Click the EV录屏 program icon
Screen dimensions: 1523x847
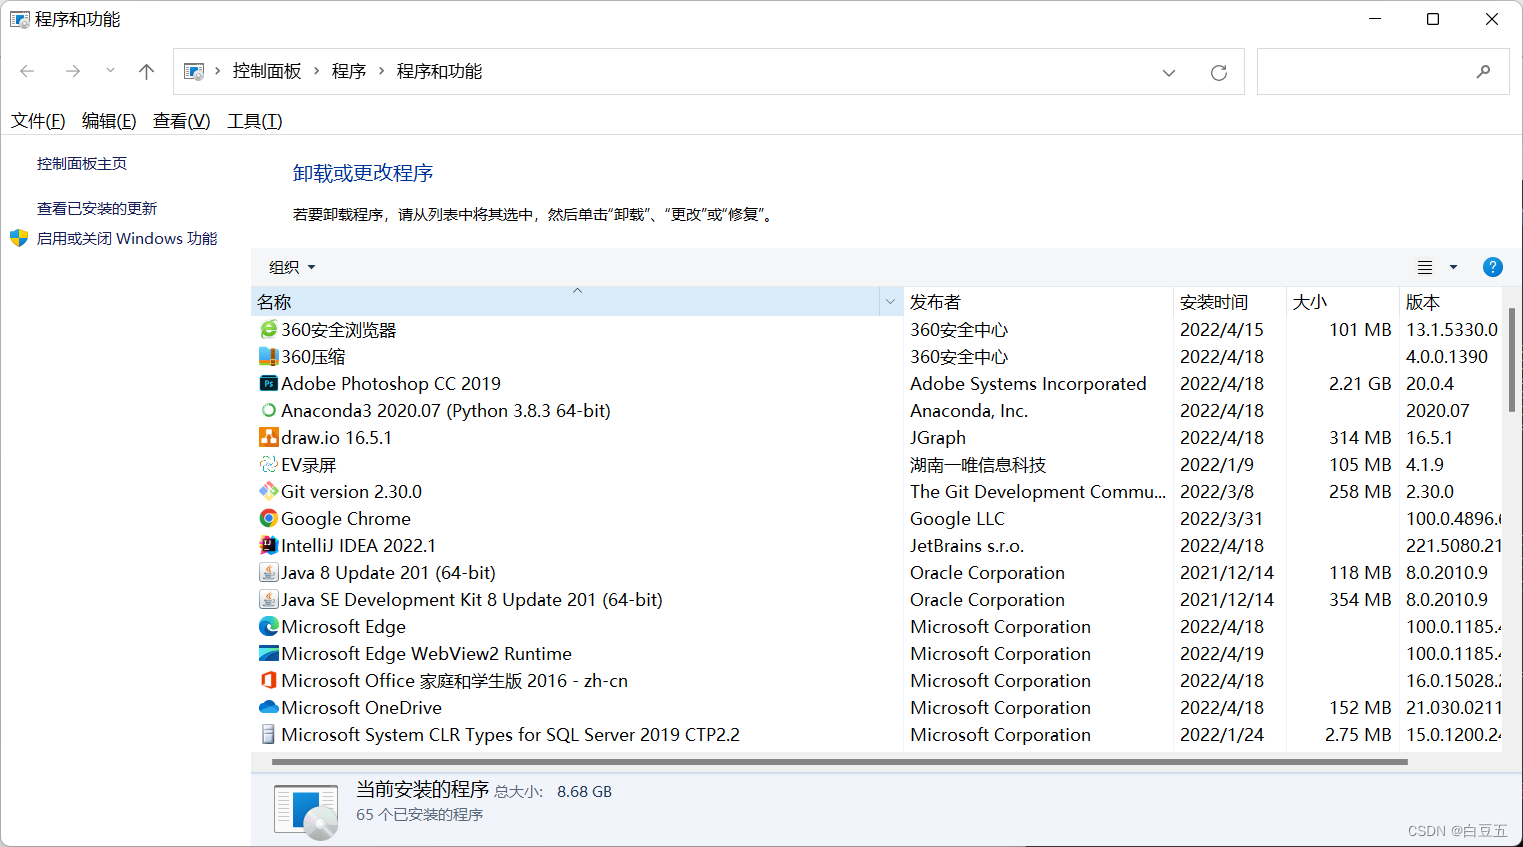click(268, 465)
